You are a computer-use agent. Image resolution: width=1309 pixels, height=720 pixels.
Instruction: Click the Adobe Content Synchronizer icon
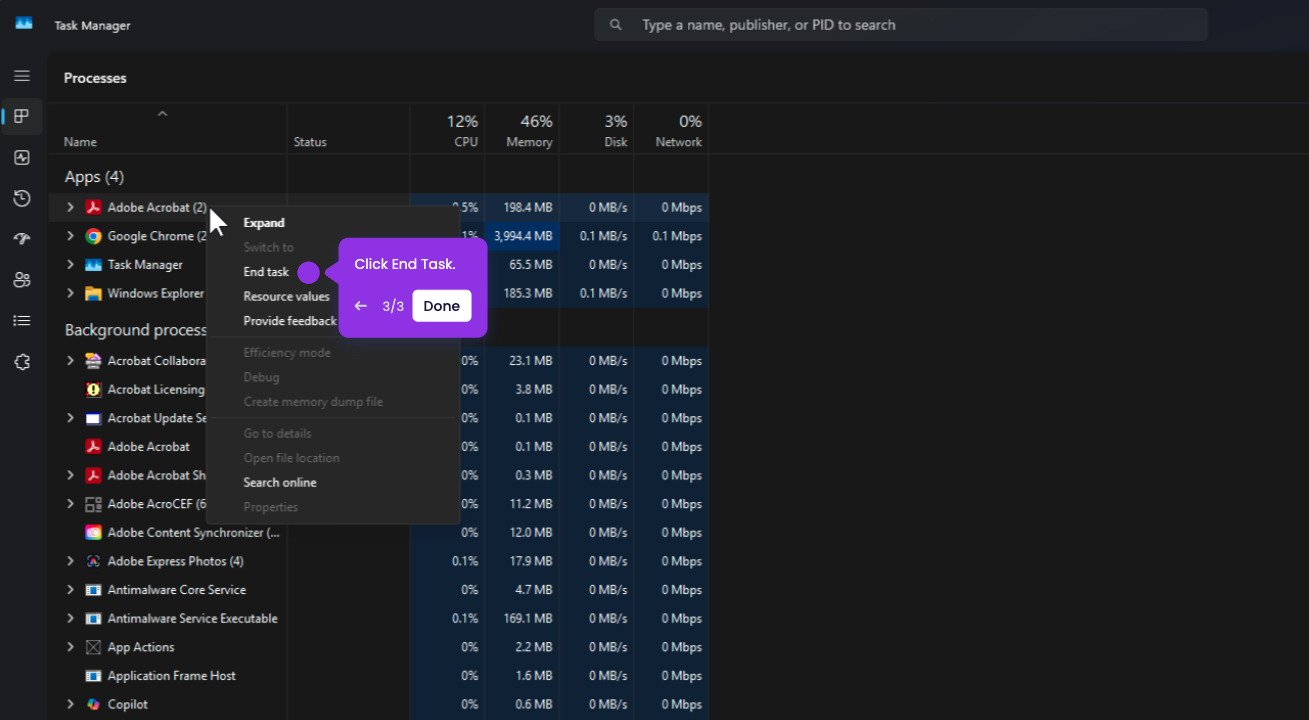93,533
